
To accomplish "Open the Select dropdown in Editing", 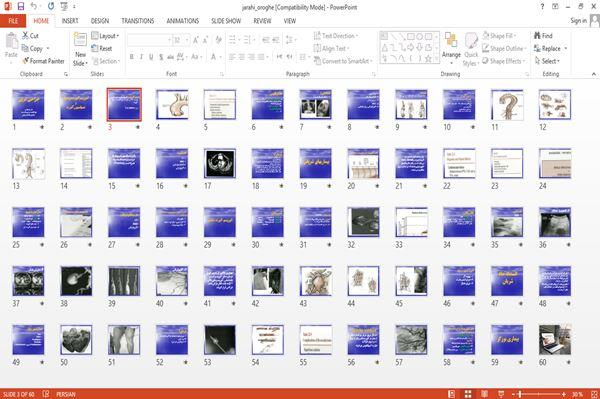I will pos(547,61).
